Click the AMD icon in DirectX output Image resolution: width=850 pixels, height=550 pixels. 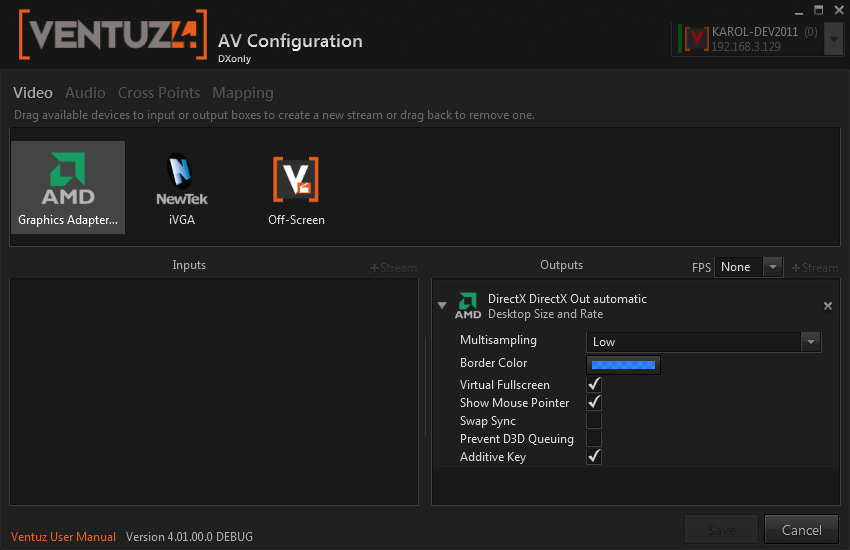pyautogui.click(x=467, y=306)
